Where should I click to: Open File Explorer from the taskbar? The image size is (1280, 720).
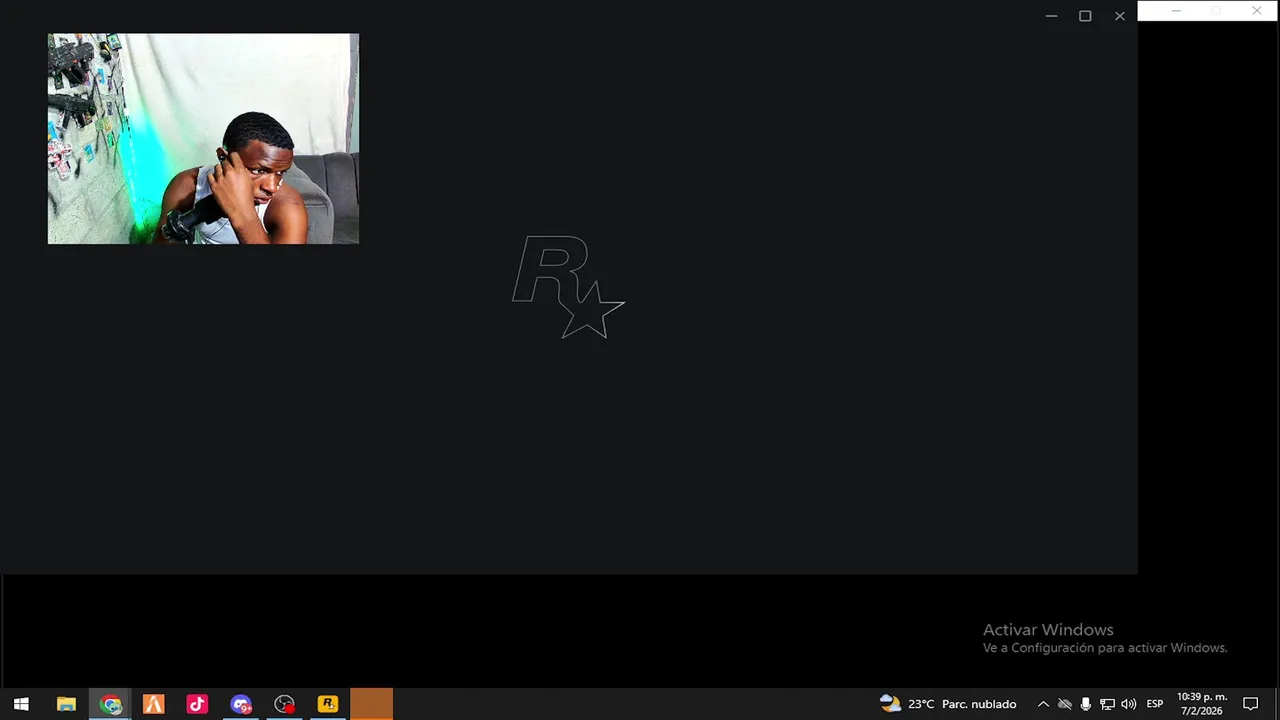click(x=66, y=704)
